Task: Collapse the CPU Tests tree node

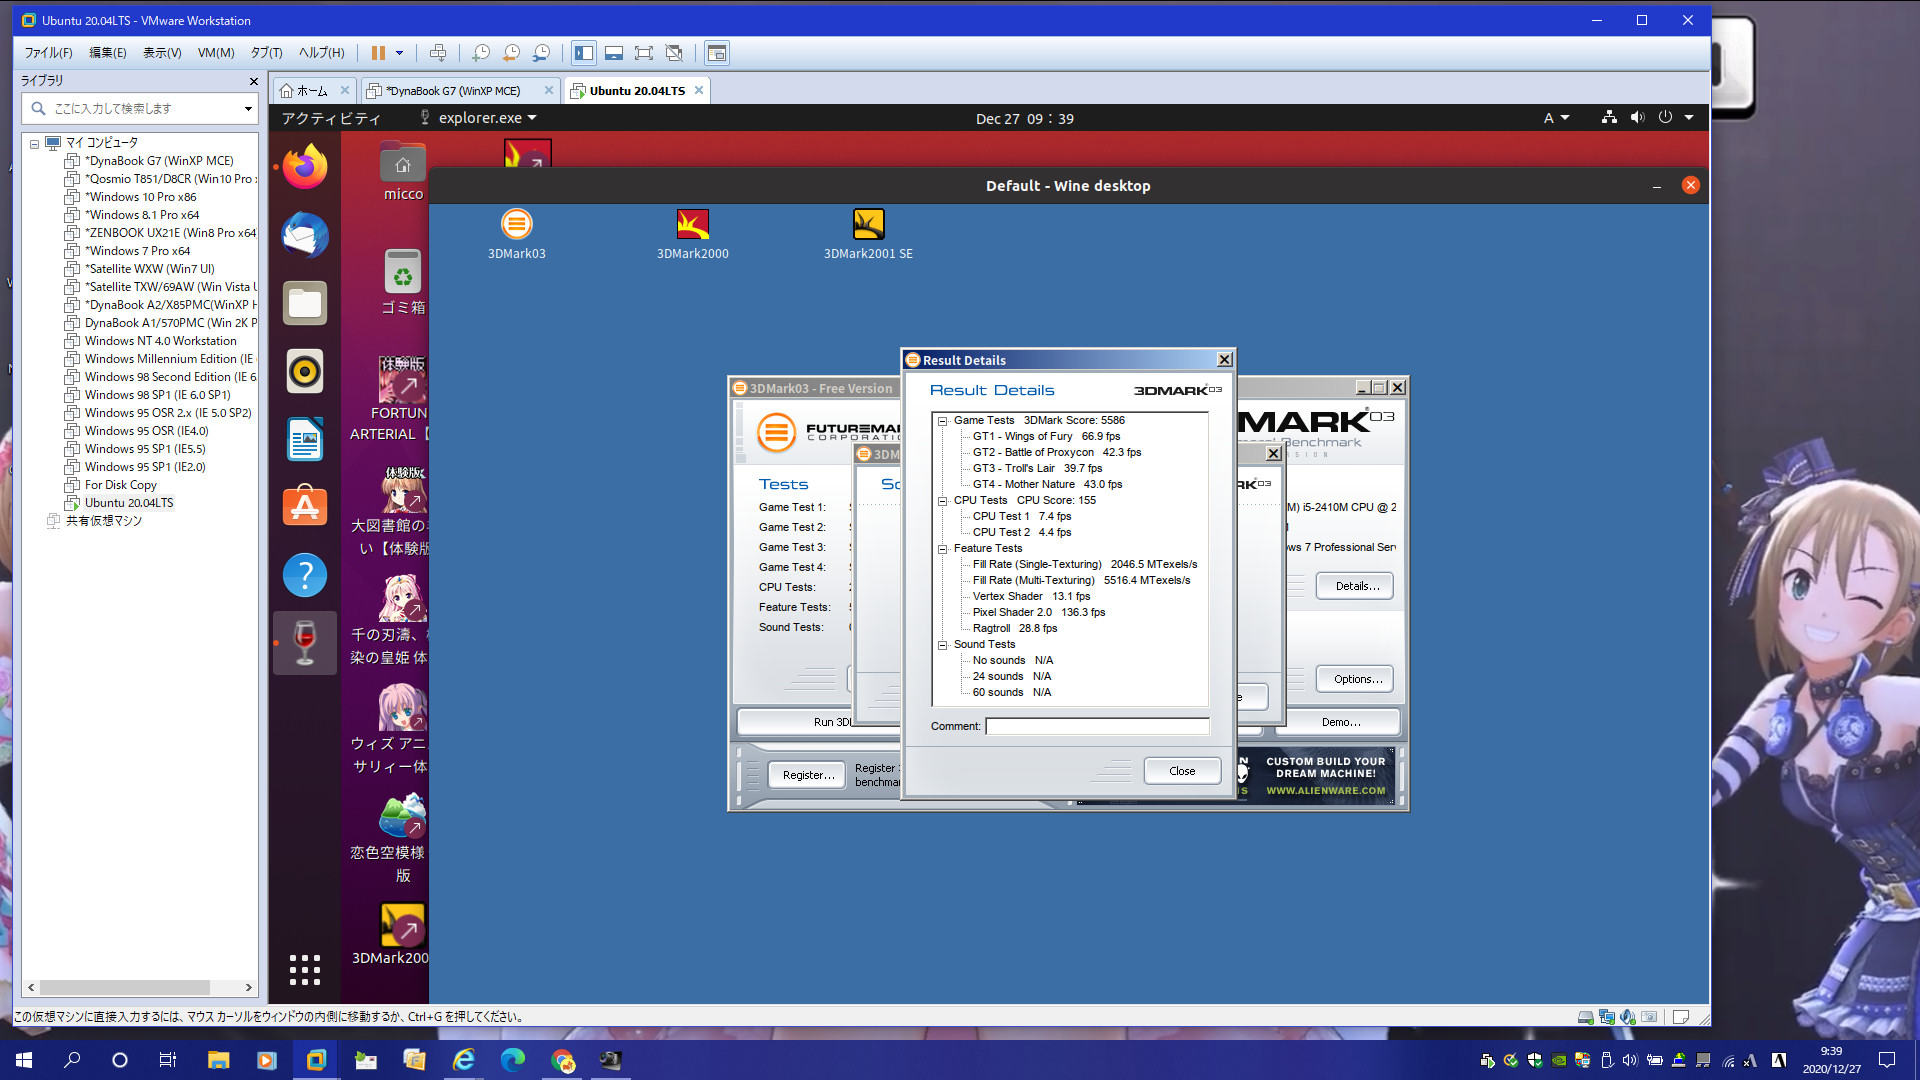Action: tap(942, 501)
